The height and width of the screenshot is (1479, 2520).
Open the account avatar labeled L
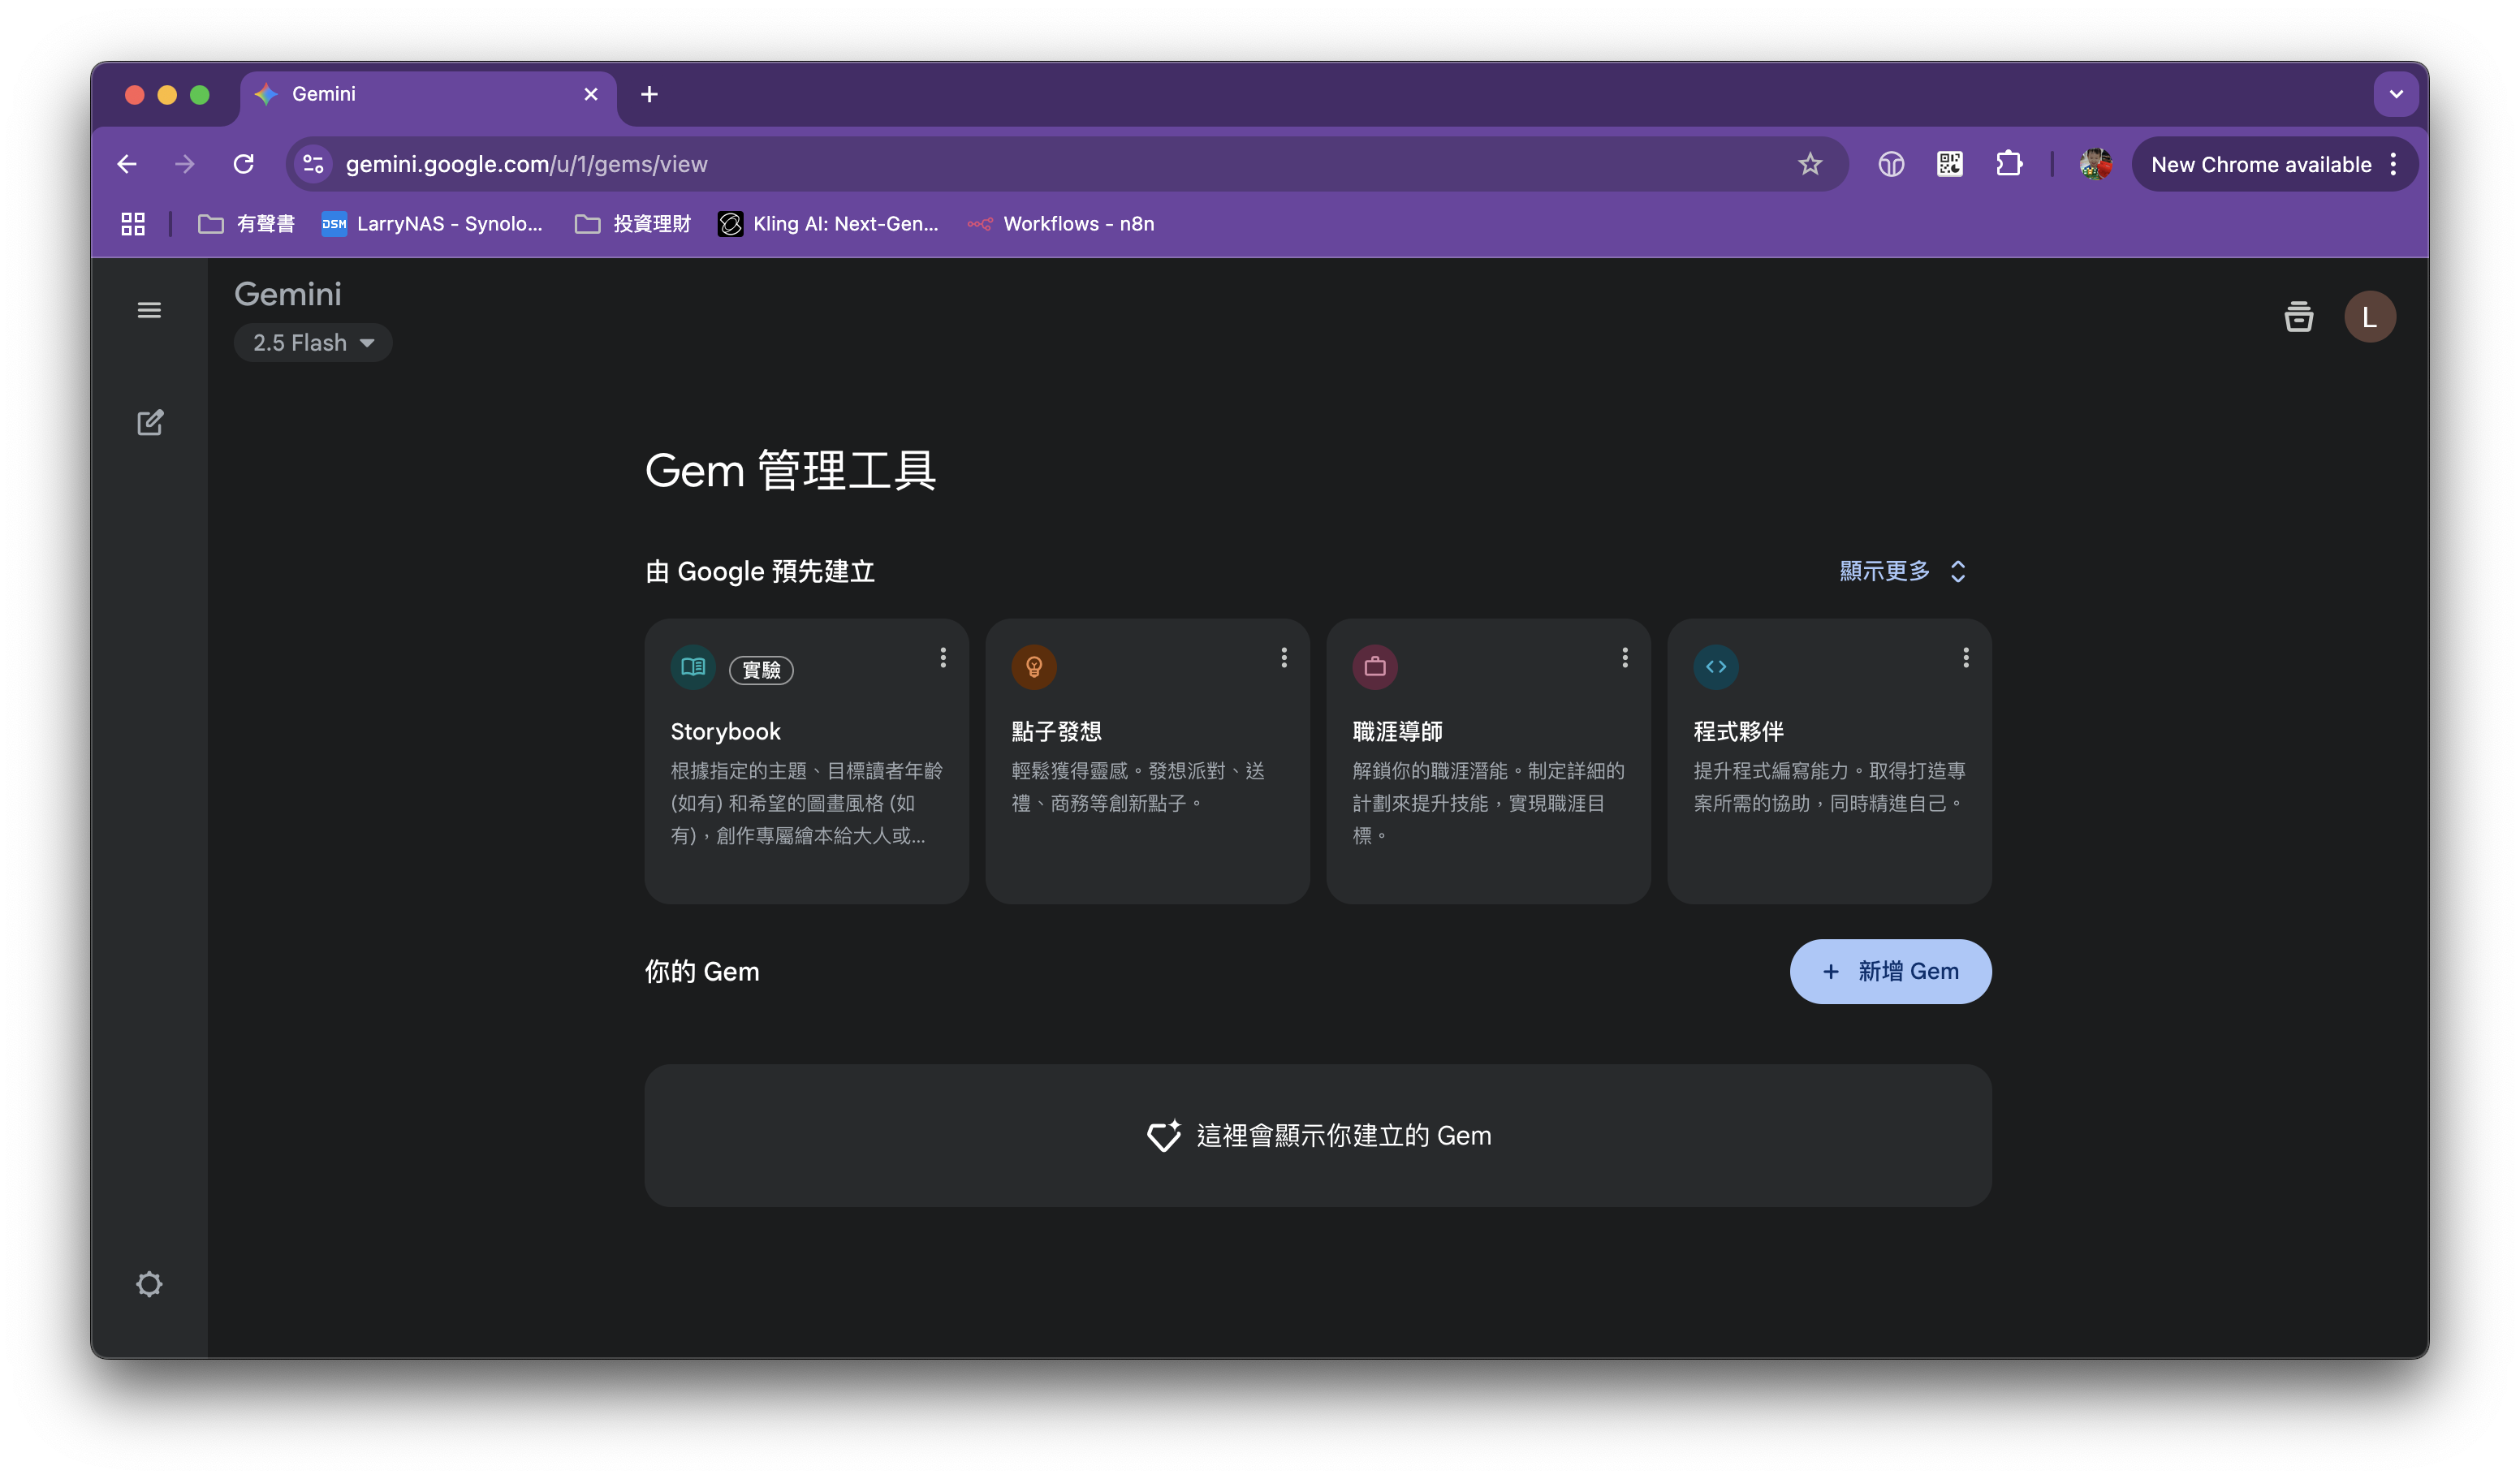(2369, 317)
